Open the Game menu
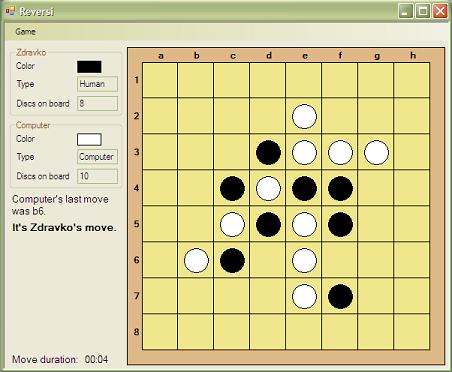The image size is (452, 372). (x=25, y=32)
